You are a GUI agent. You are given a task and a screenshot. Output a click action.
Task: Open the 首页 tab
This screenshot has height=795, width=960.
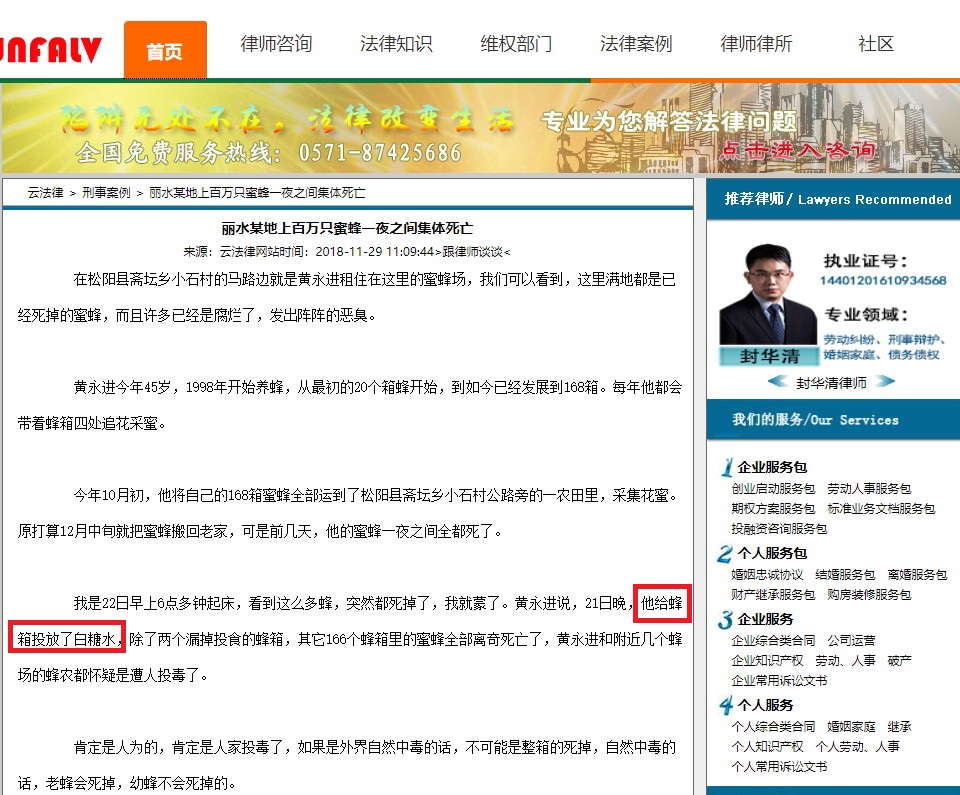(165, 50)
